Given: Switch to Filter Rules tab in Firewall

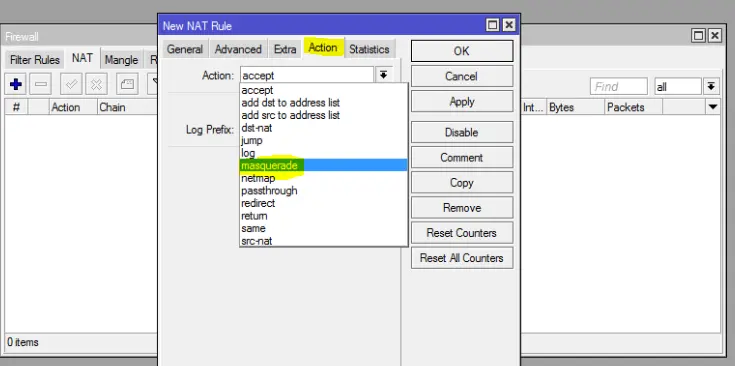Looking at the screenshot, I should pos(35,60).
